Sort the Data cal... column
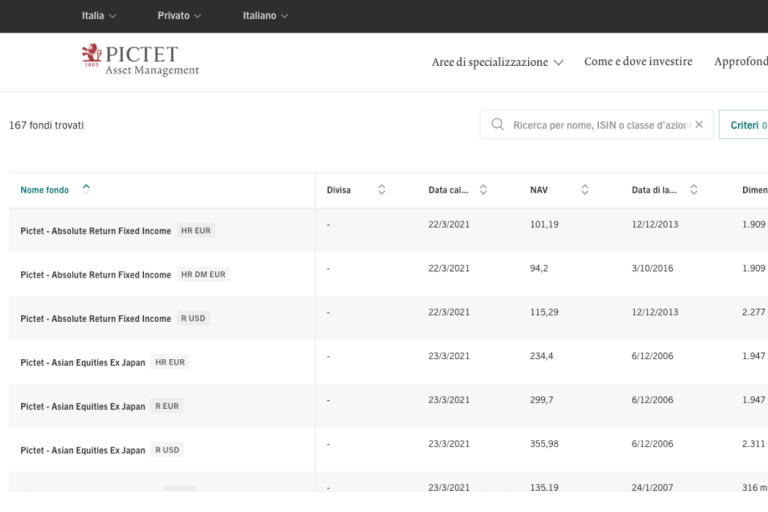Image resolution: width=768 pixels, height=512 pixels. tap(483, 190)
